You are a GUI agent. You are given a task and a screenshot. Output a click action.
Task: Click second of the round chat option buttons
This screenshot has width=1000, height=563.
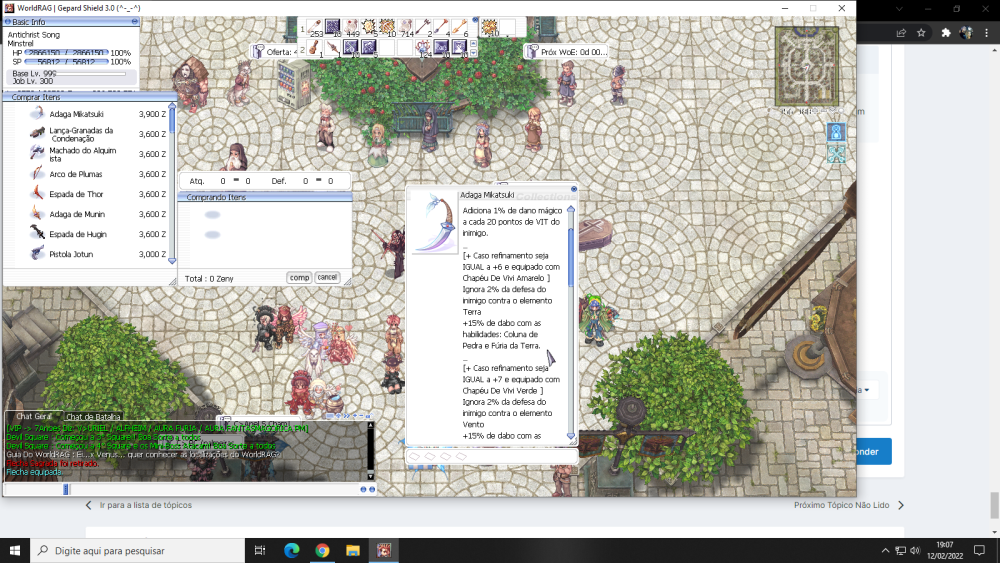click(x=372, y=489)
